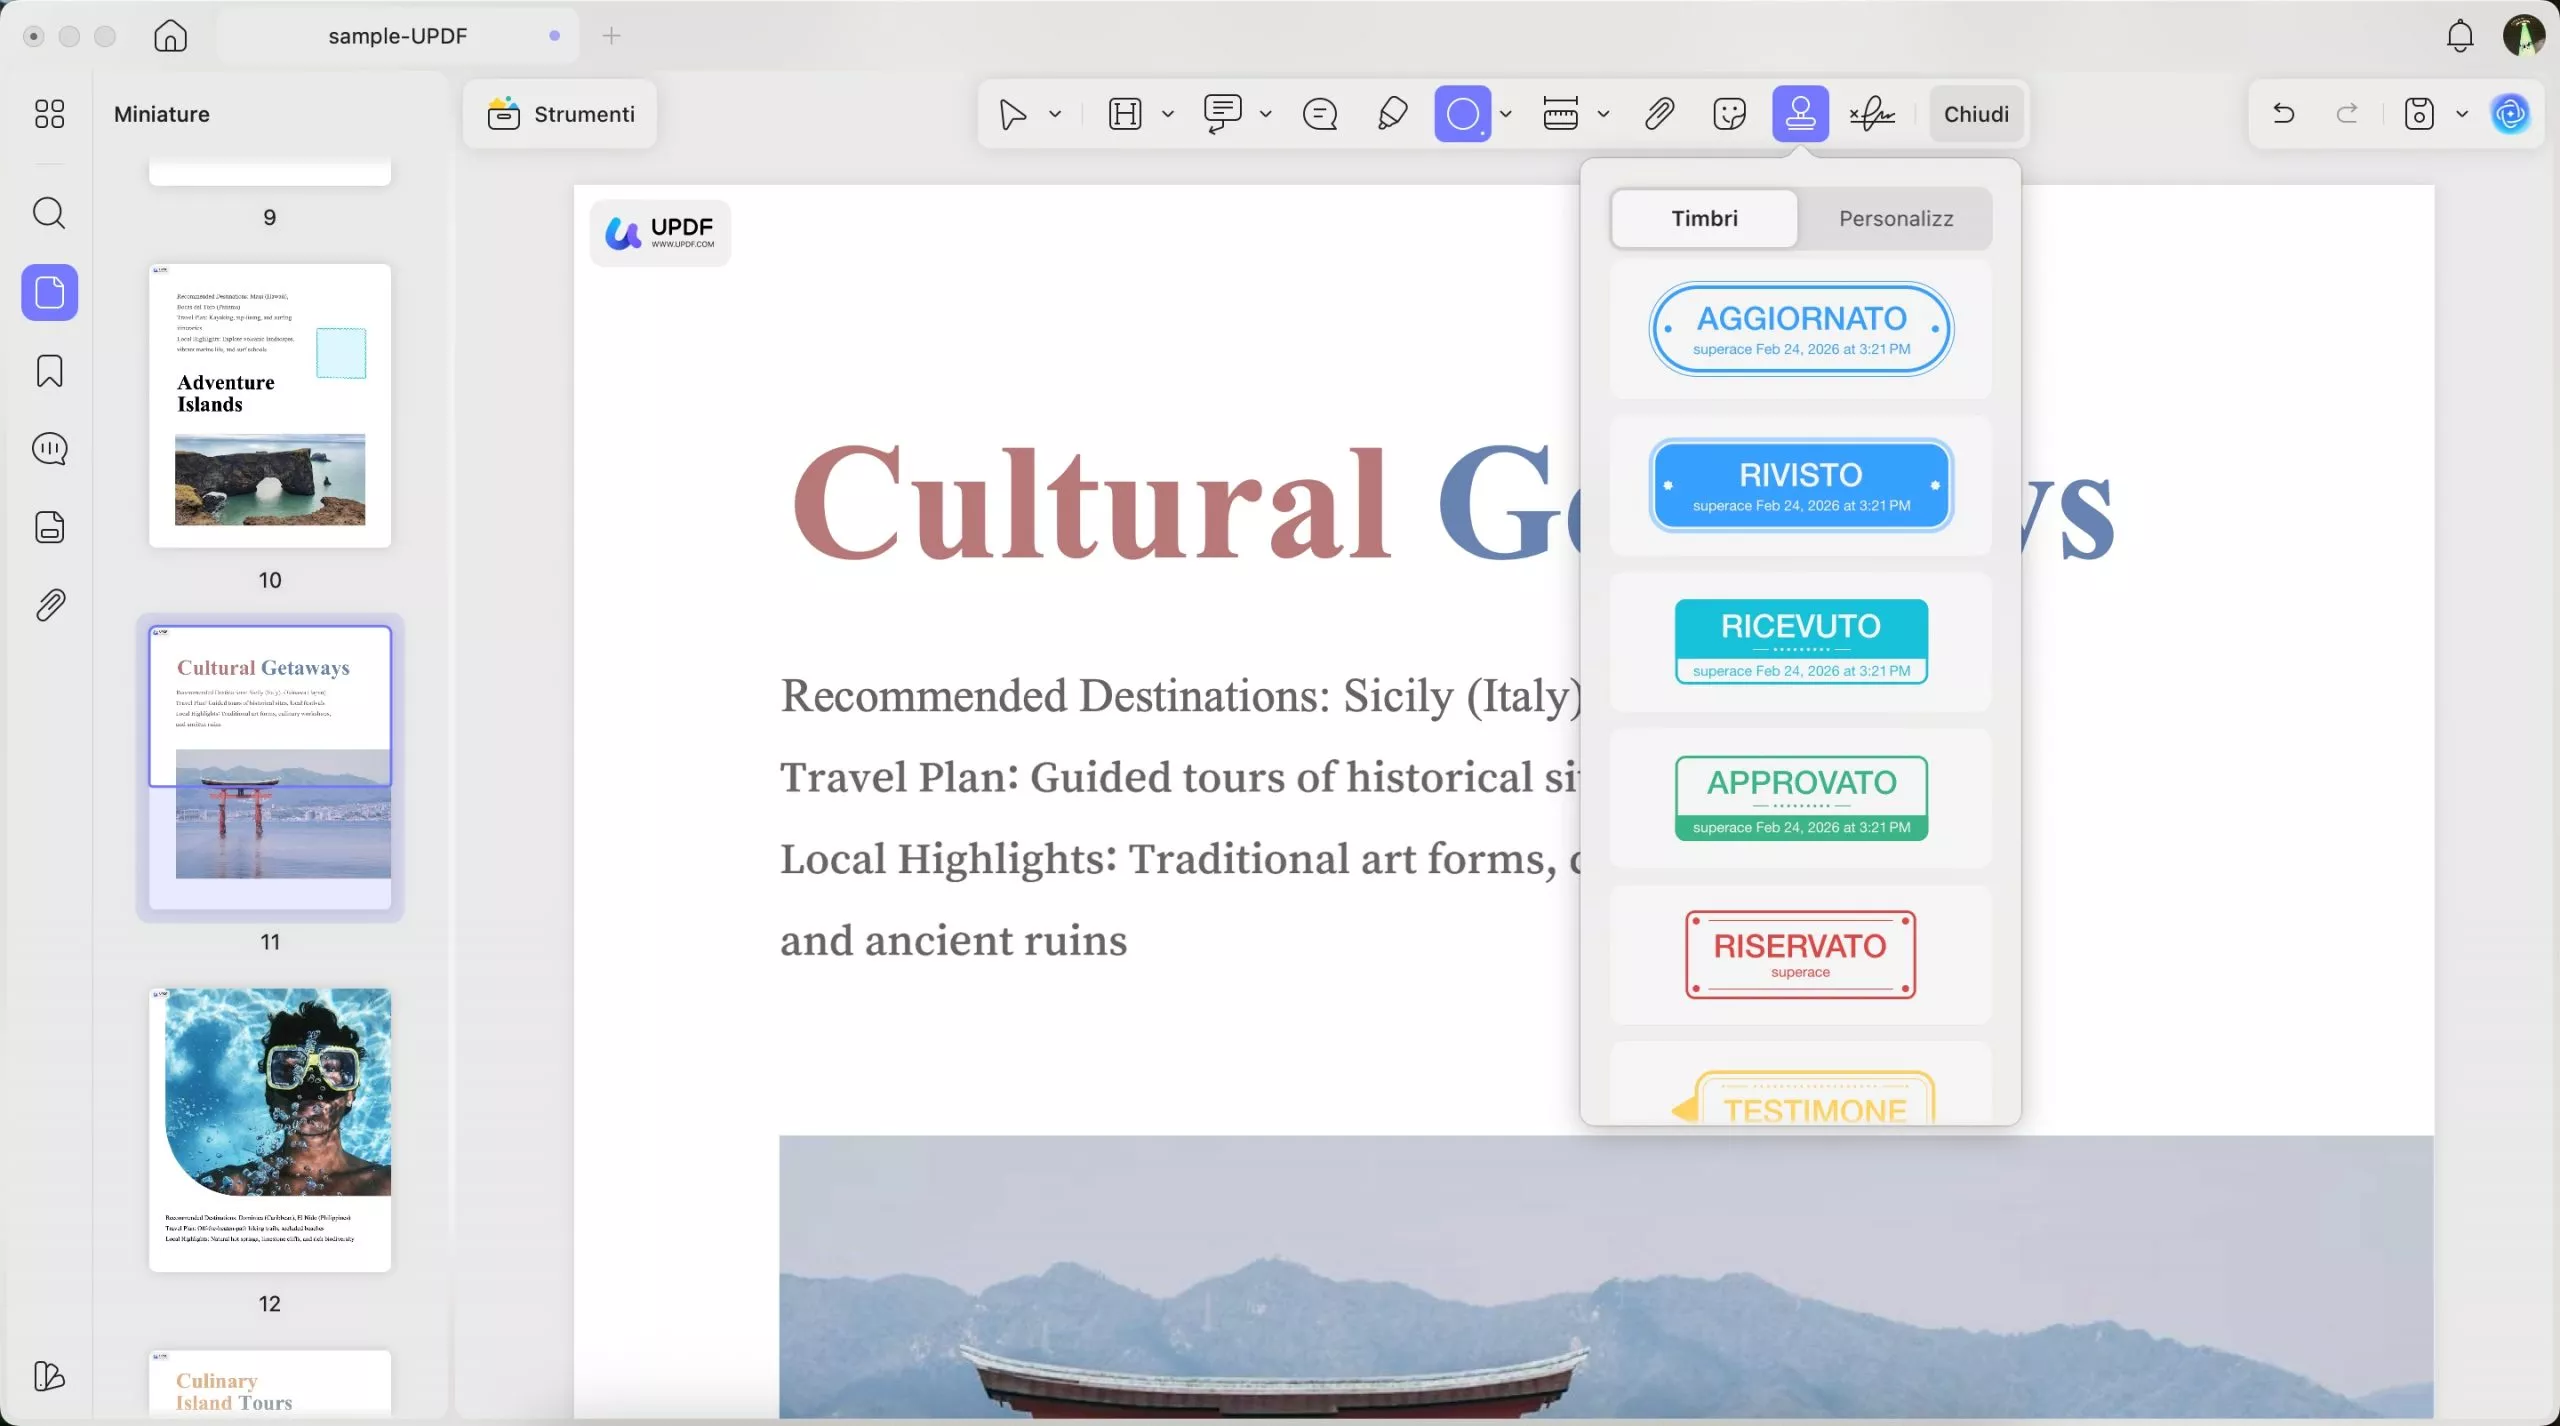Screen dimensions: 2560x1426
Task: Open the UPDF AI assistant icon
Action: point(2511,113)
